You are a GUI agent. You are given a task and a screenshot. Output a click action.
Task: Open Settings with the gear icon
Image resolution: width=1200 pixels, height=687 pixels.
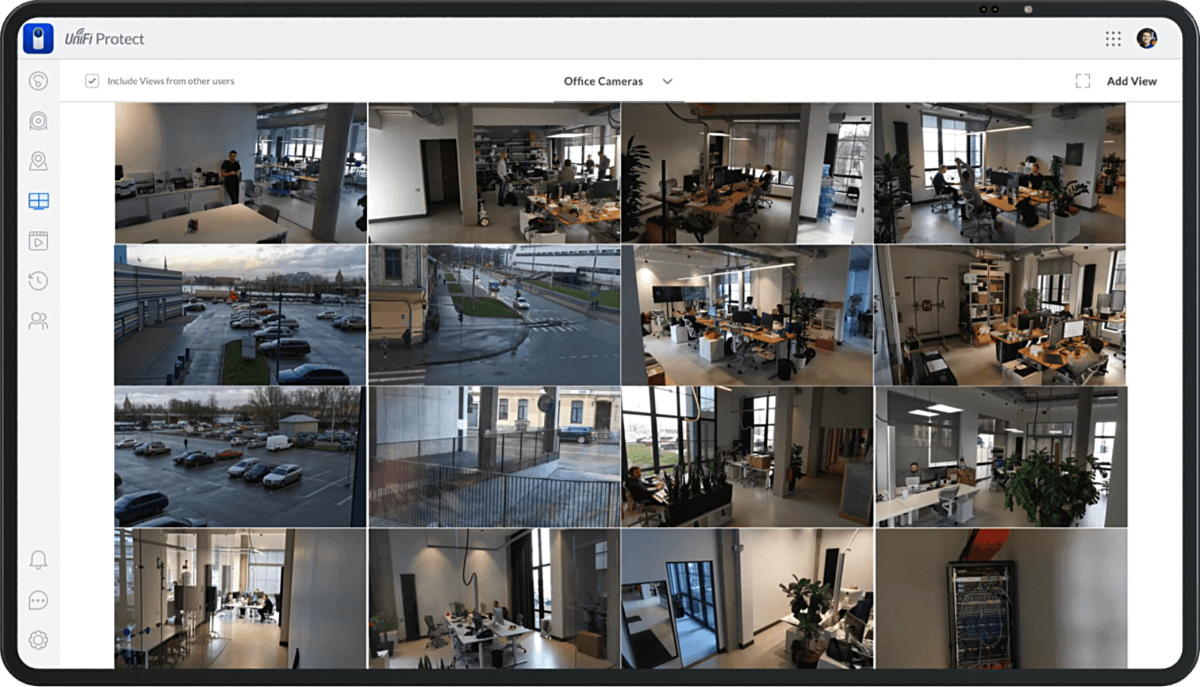click(38, 639)
